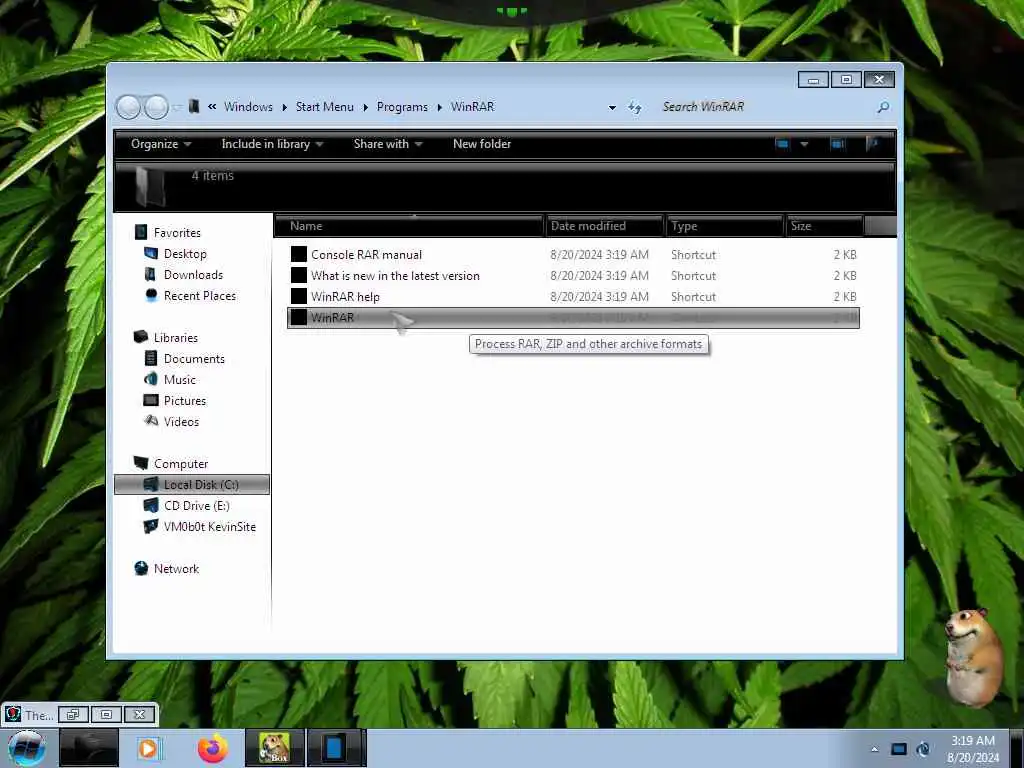Viewport: 1024px width, 768px height.
Task: Click the back navigation arrow button
Action: point(129,107)
